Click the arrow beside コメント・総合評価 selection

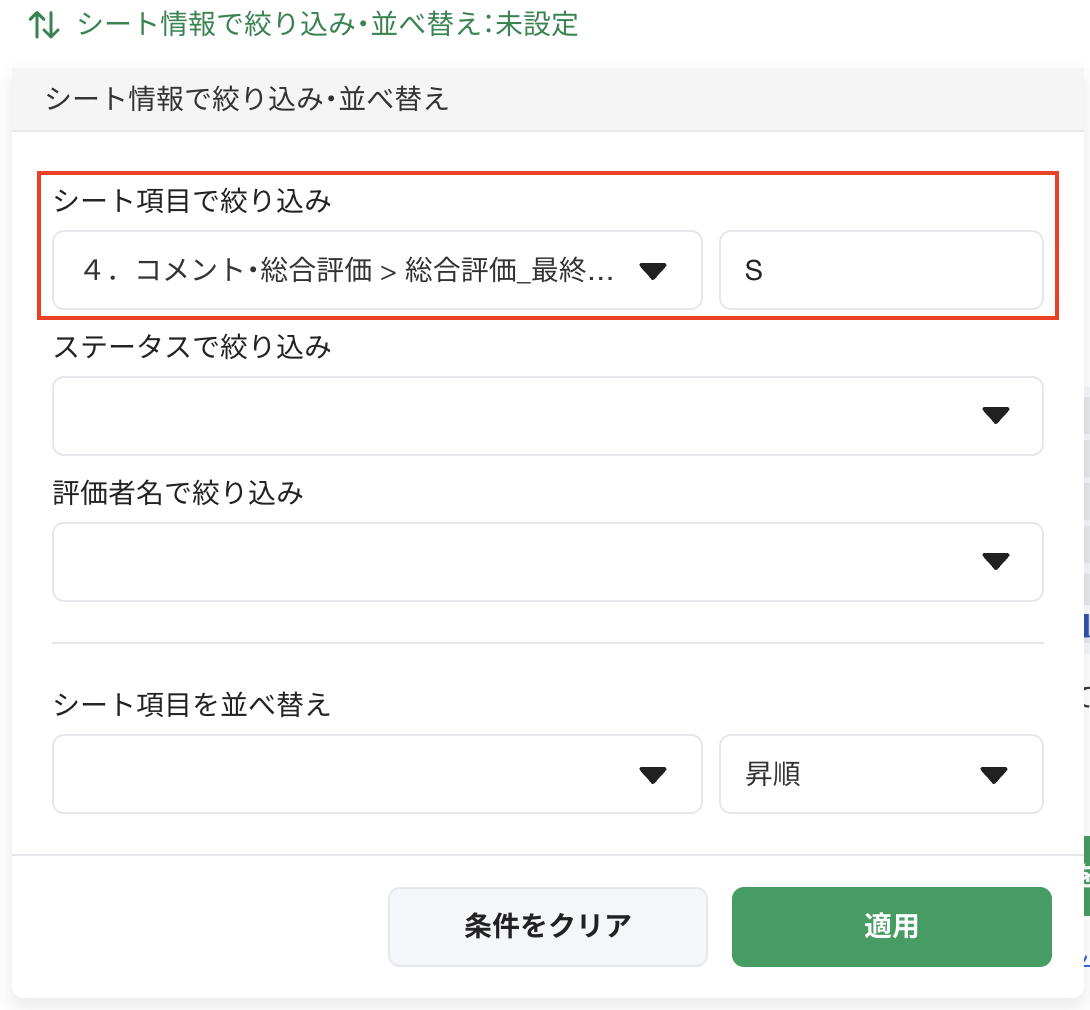point(652,270)
